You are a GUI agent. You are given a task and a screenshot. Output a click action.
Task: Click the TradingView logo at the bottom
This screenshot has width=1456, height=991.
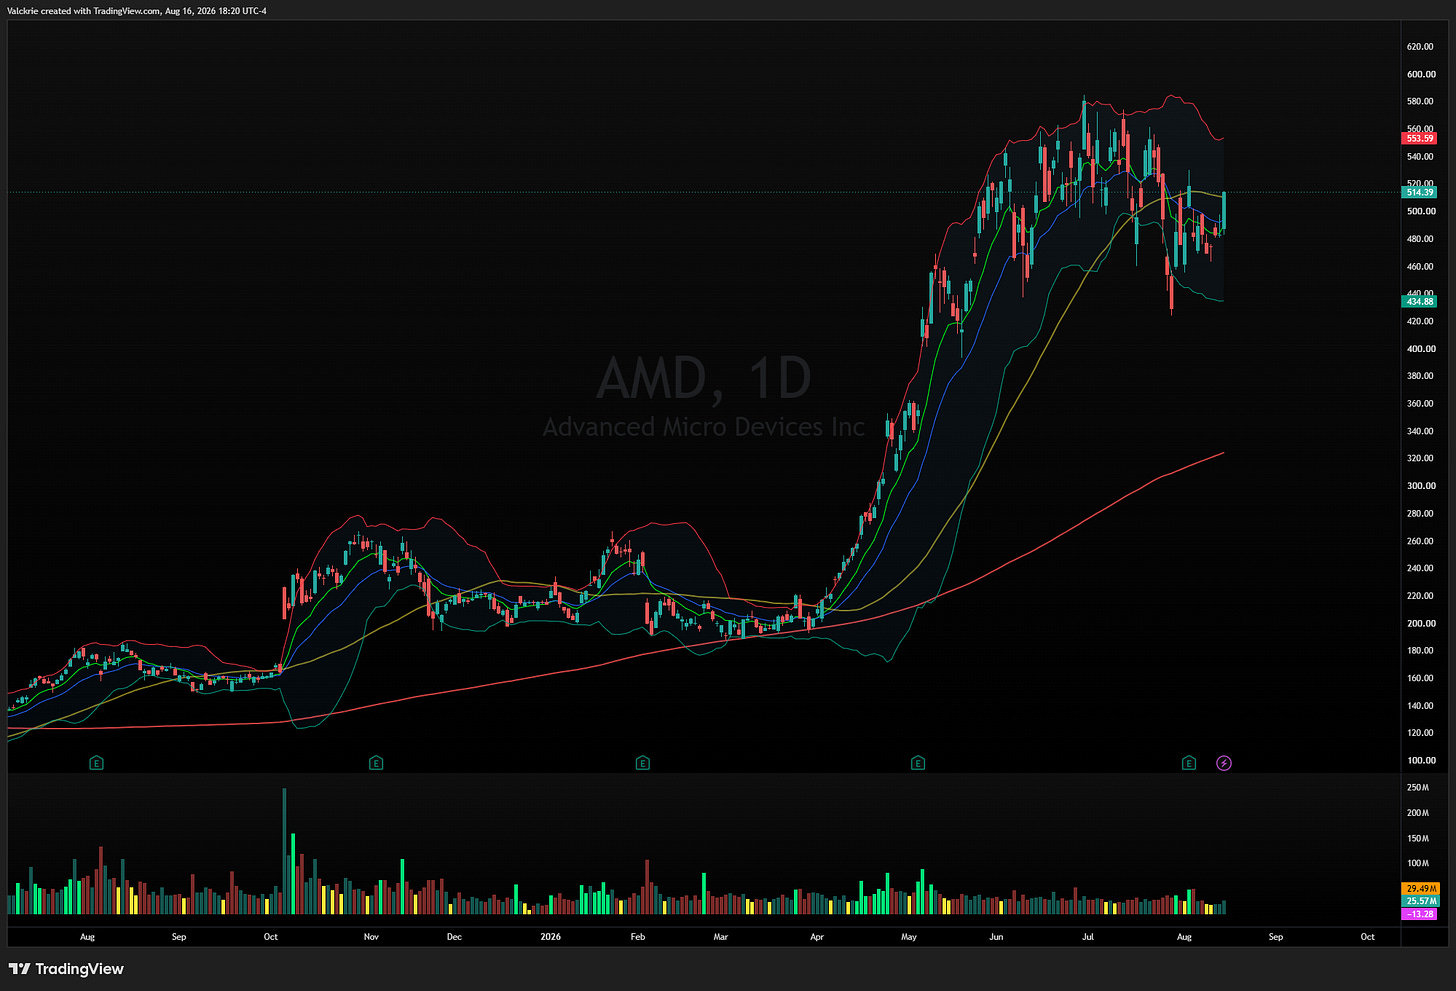click(66, 969)
